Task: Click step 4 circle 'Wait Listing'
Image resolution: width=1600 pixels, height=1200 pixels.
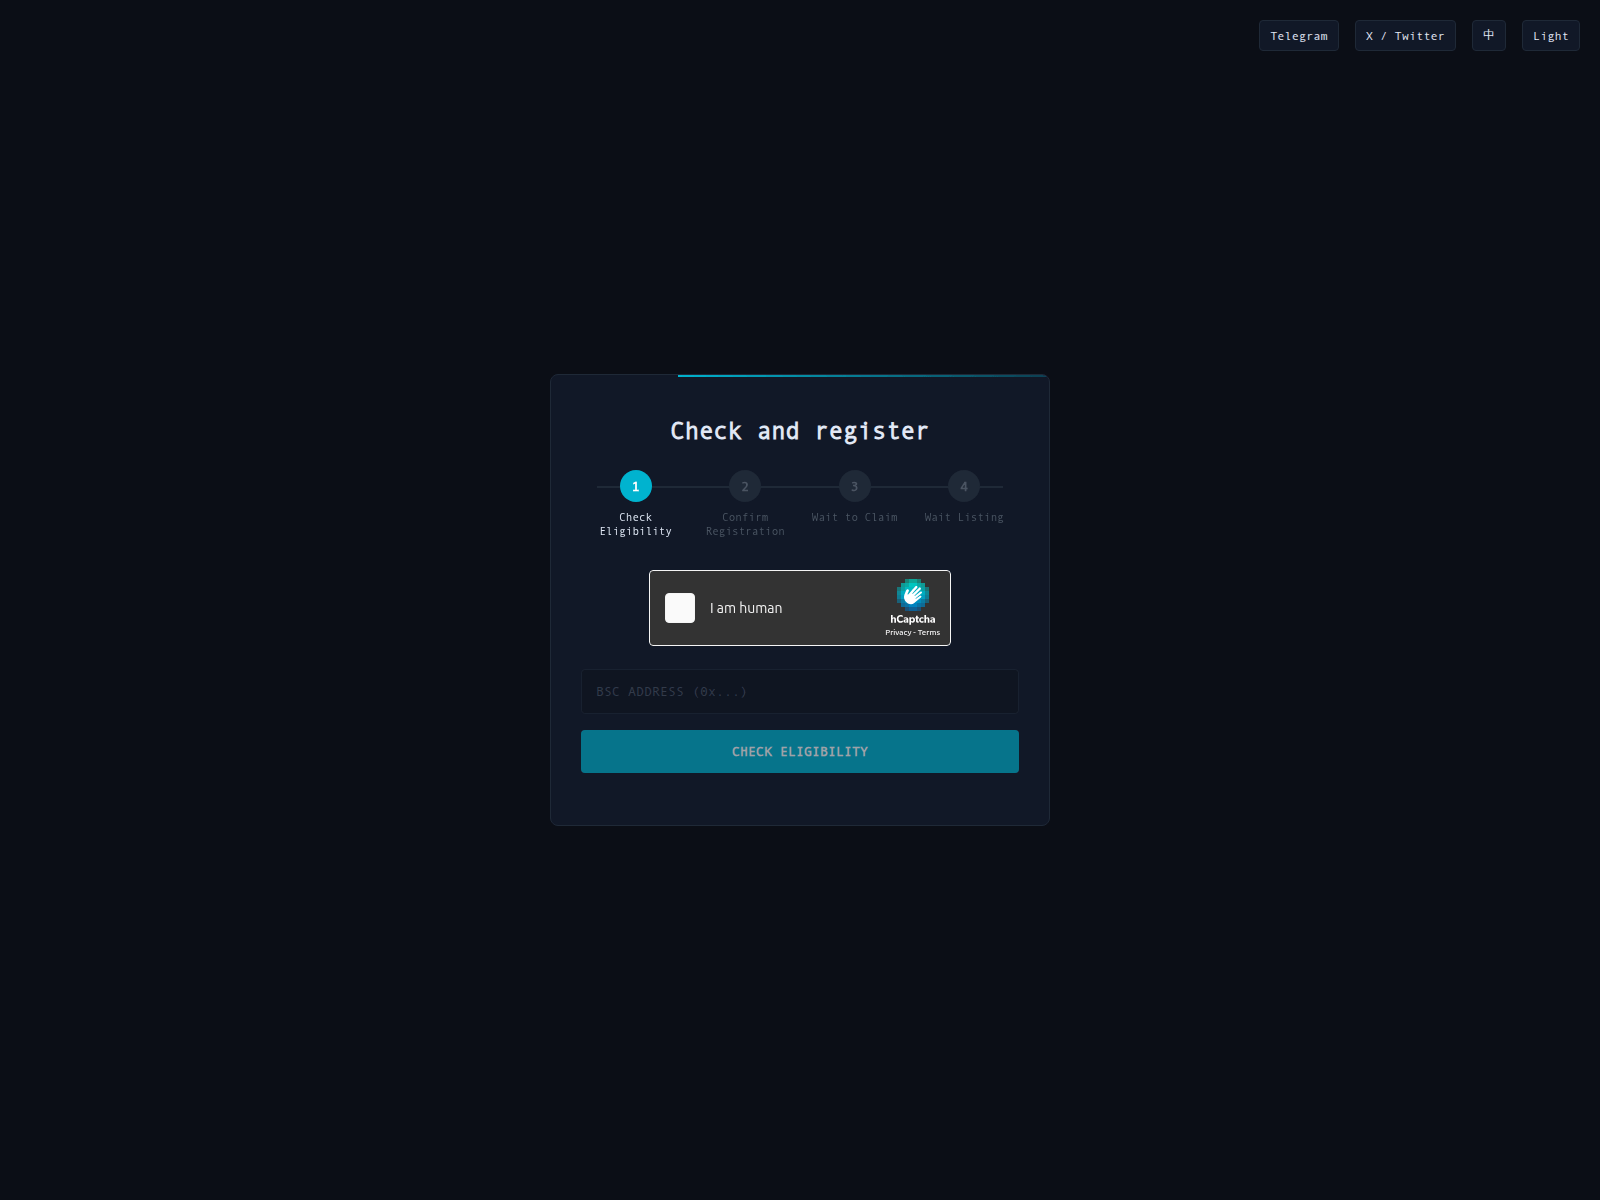Action: [963, 487]
